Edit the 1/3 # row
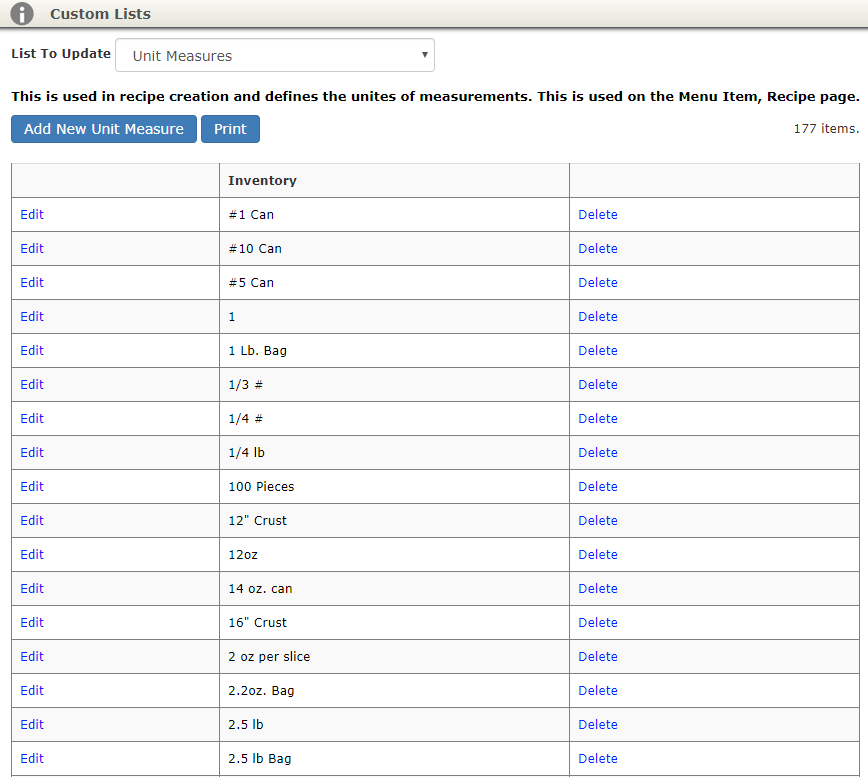This screenshot has height=777, width=868. click(x=32, y=385)
